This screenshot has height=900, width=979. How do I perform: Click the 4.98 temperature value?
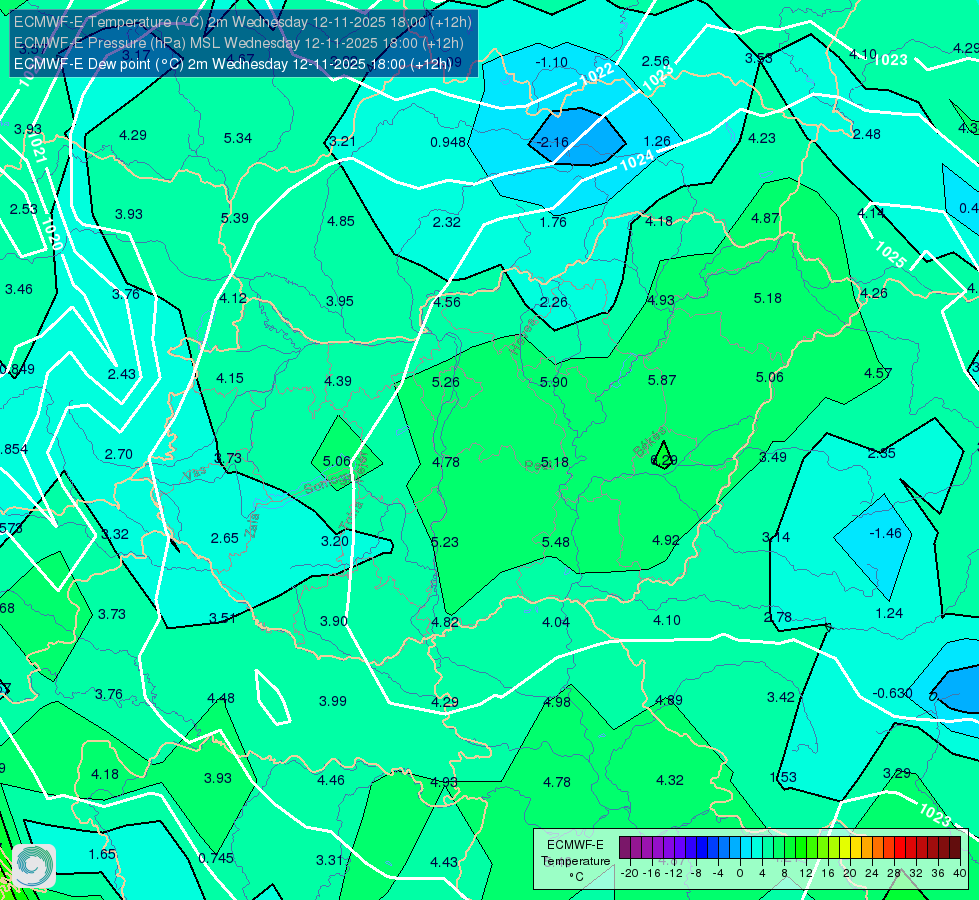(x=557, y=702)
